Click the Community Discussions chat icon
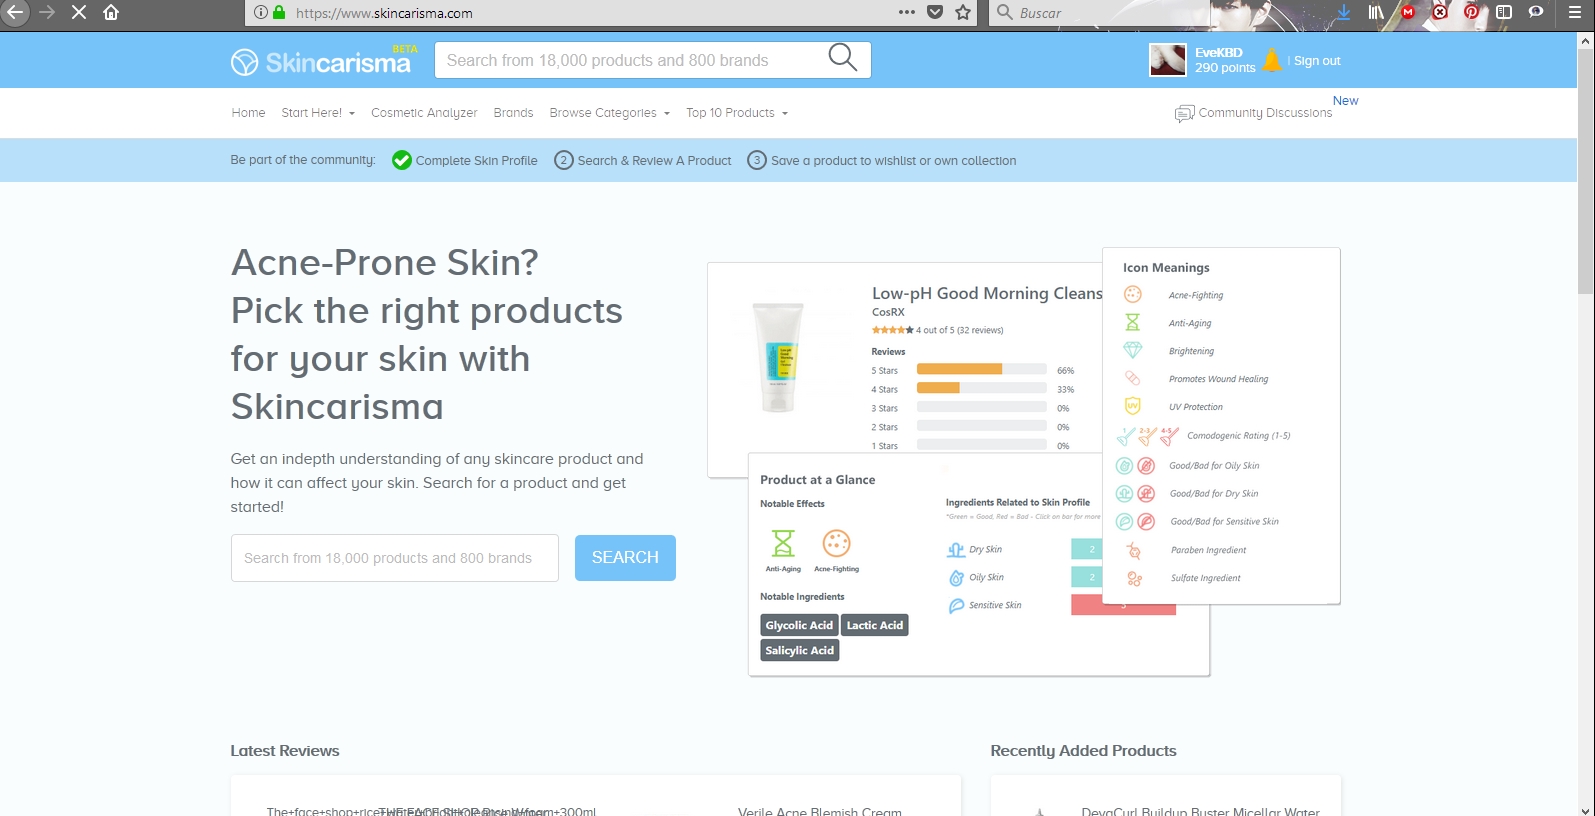Viewport: 1595px width, 816px height. coord(1184,113)
